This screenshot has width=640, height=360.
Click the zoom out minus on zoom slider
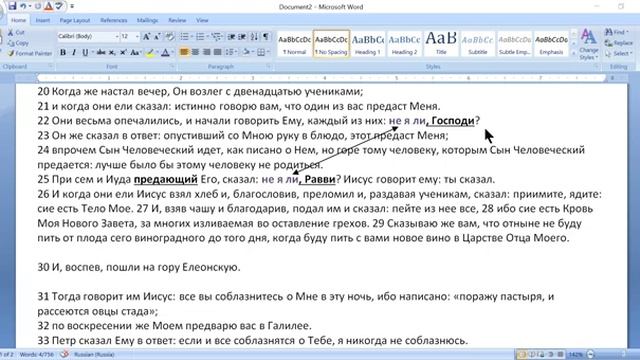(x=590, y=354)
